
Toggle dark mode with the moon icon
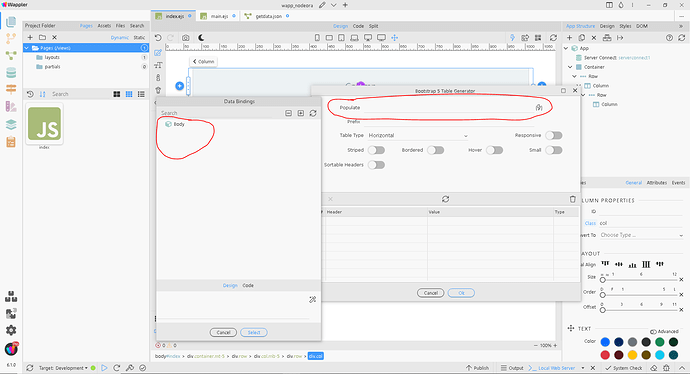click(201, 38)
